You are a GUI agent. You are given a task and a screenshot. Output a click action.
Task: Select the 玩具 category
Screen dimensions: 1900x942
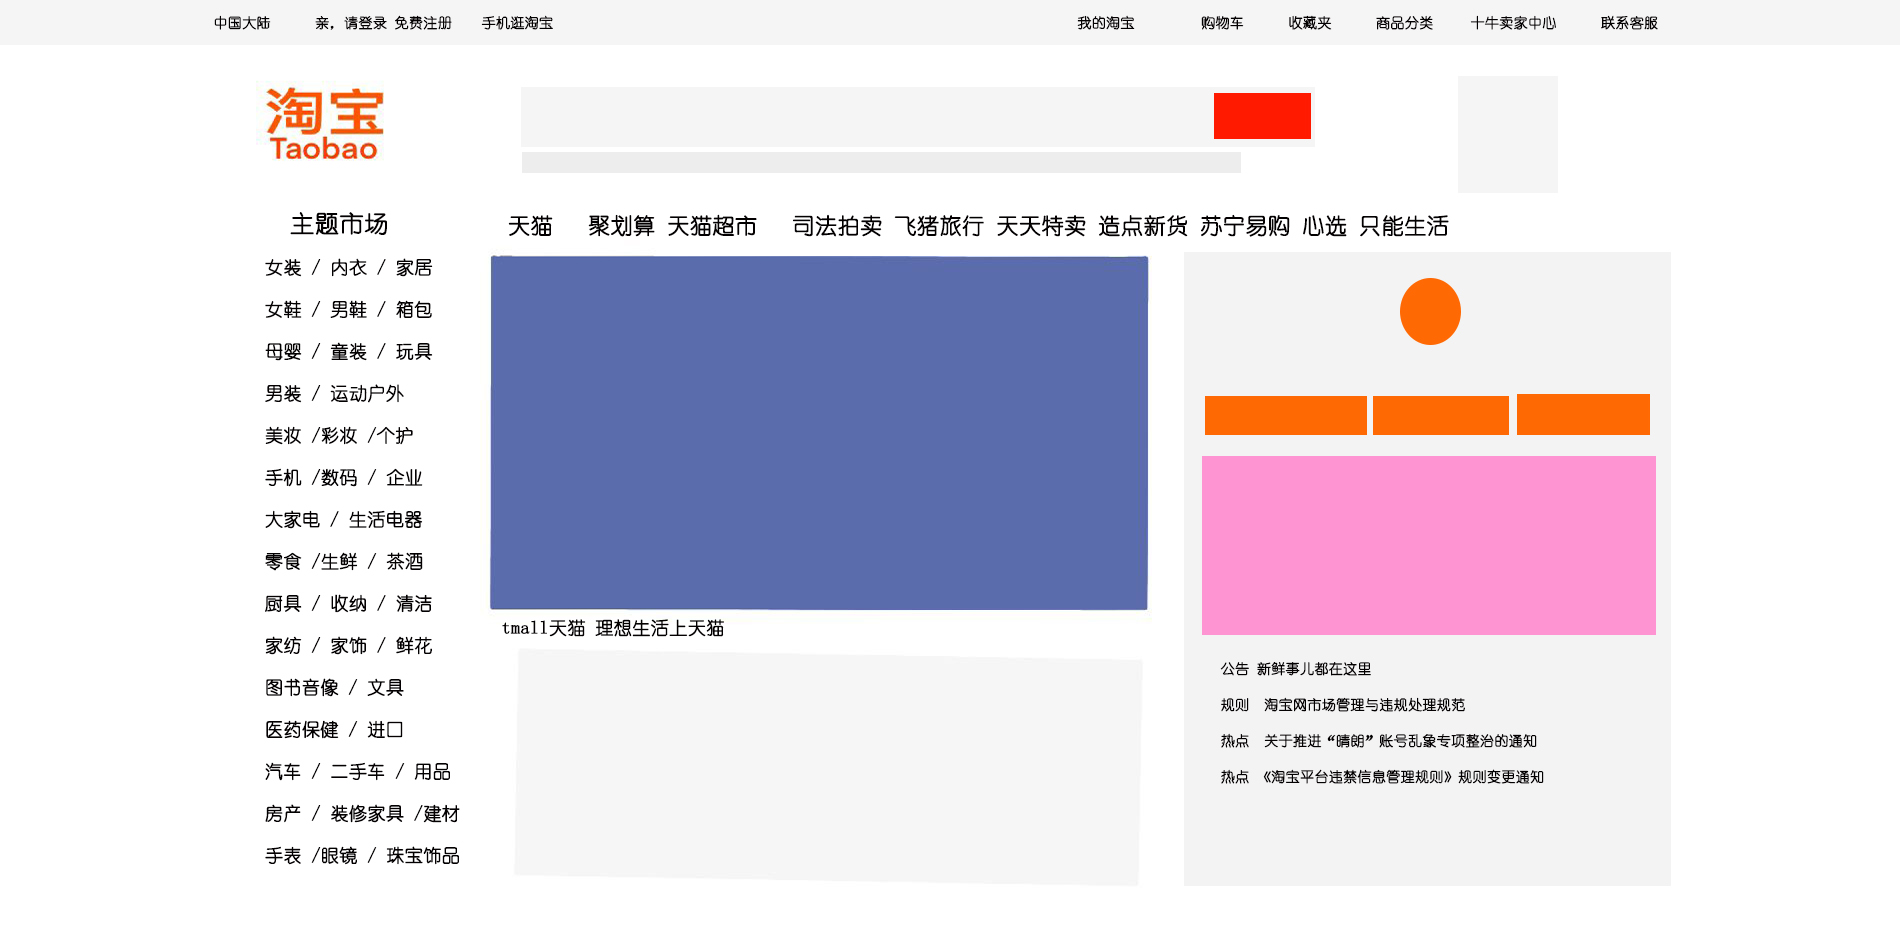pyautogui.click(x=414, y=352)
